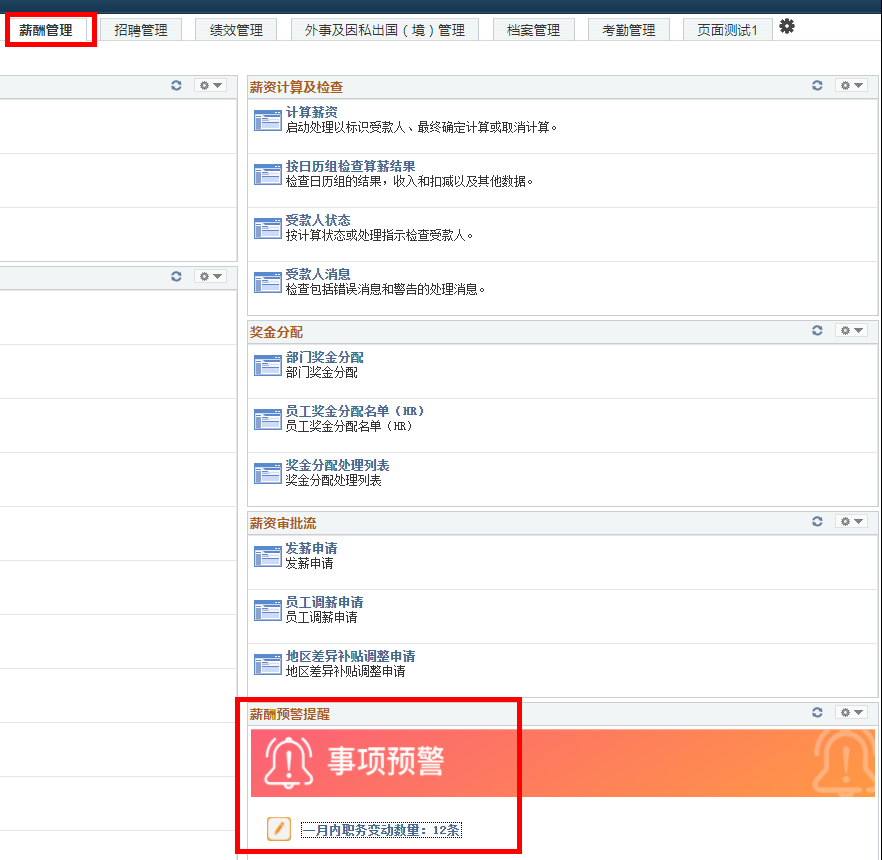Refresh the 薪资审批流 panel
The height and width of the screenshot is (860, 882).
pyautogui.click(x=817, y=521)
